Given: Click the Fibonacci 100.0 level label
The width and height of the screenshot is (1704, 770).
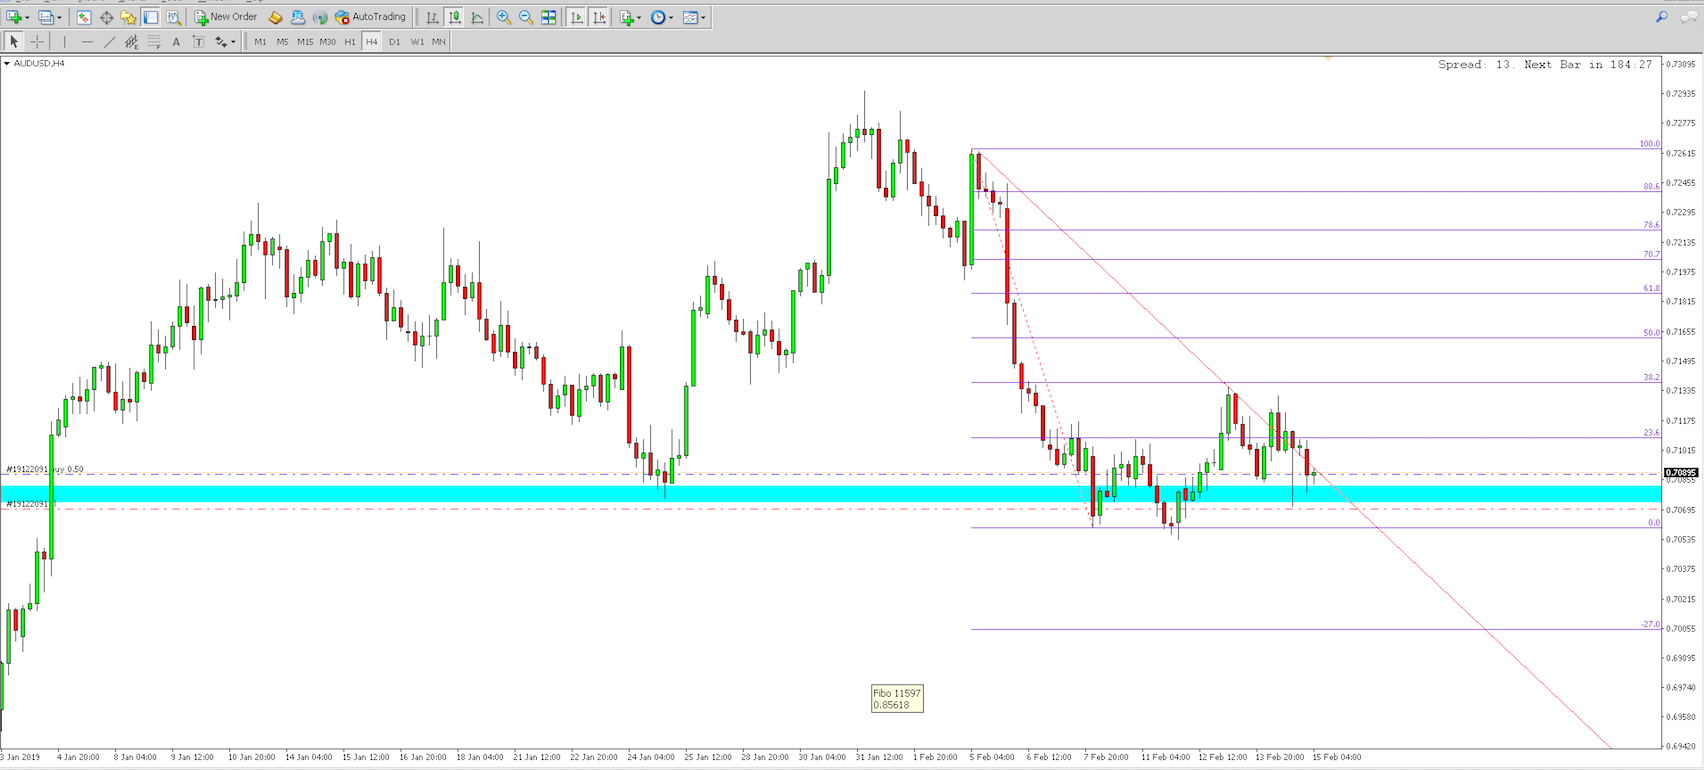Looking at the screenshot, I should [1650, 144].
